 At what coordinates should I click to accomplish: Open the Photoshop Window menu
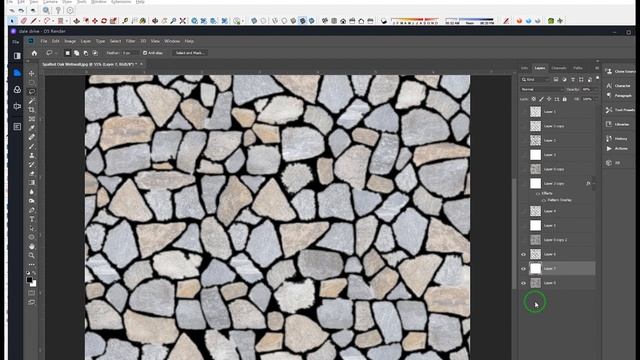point(172,41)
